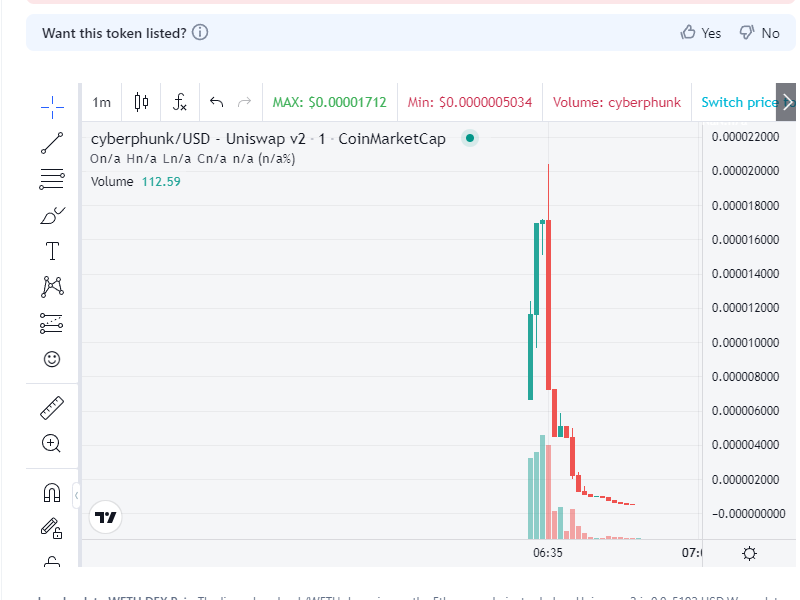This screenshot has height=600, width=800.
Task: Open the Indicators fx menu
Action: point(180,101)
